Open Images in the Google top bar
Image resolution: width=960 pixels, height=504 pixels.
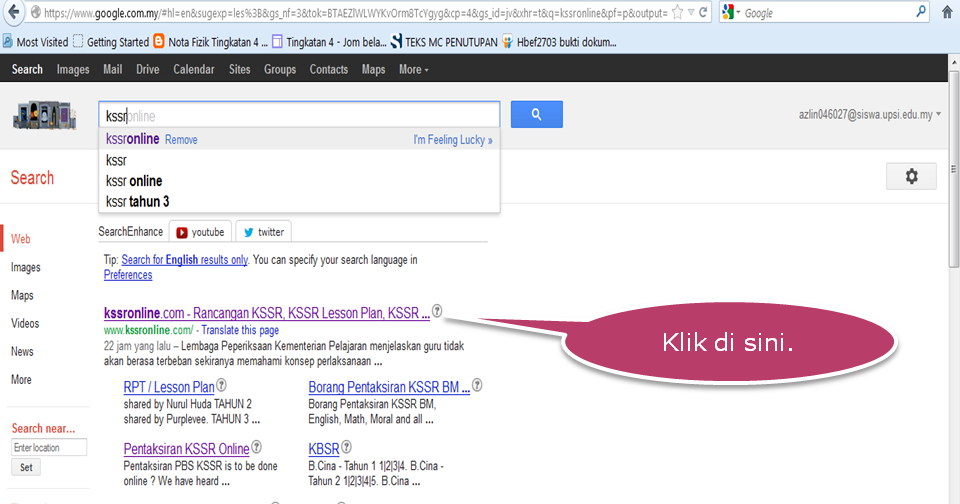tap(73, 70)
